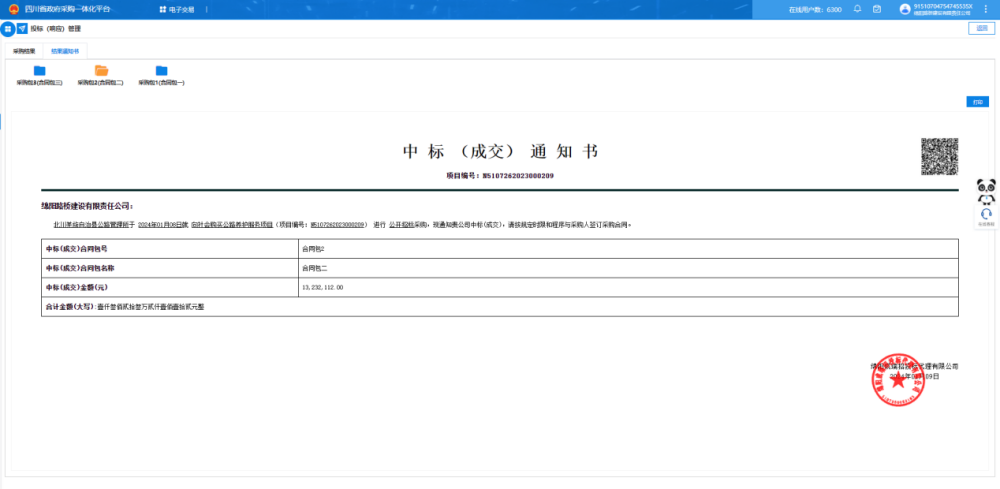Open the task checklist icon in header
This screenshot has height=489, width=1000.
tap(877, 9)
